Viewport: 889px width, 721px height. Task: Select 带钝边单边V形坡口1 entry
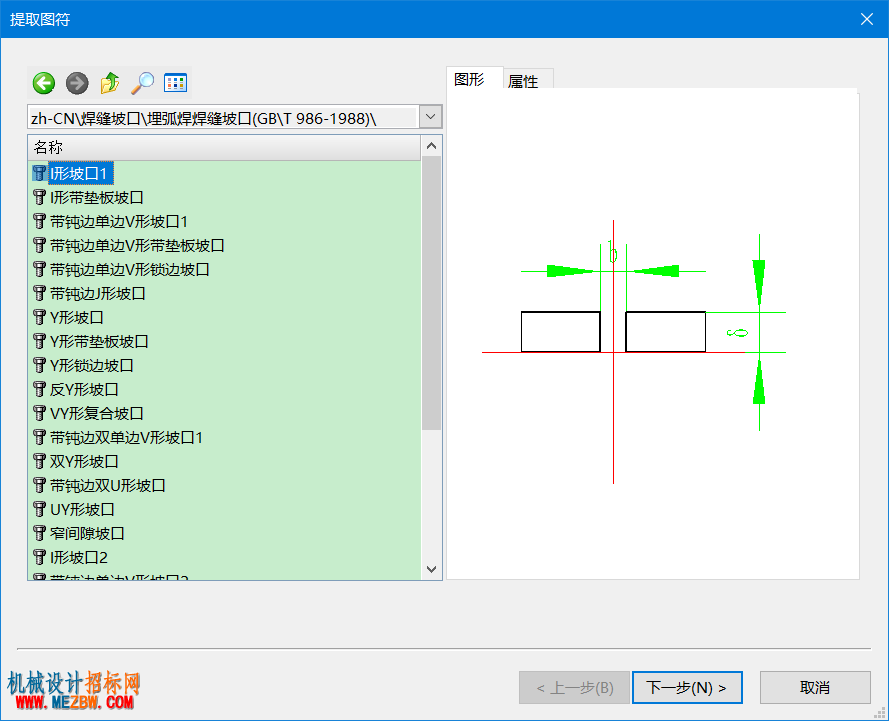point(118,222)
